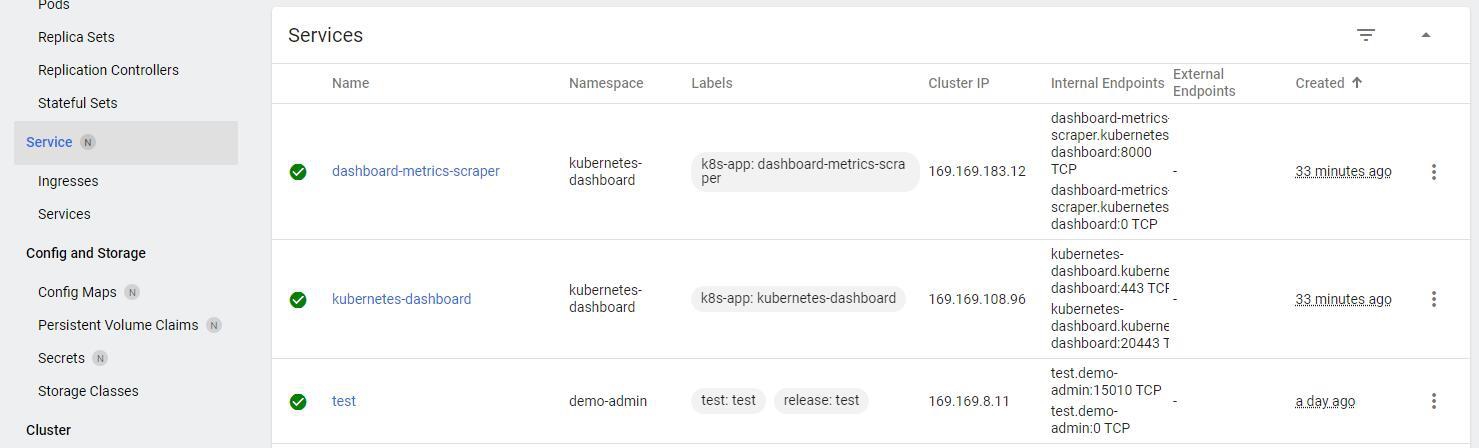Sort by Created column arrow
This screenshot has width=1479, height=448.
click(x=1357, y=83)
